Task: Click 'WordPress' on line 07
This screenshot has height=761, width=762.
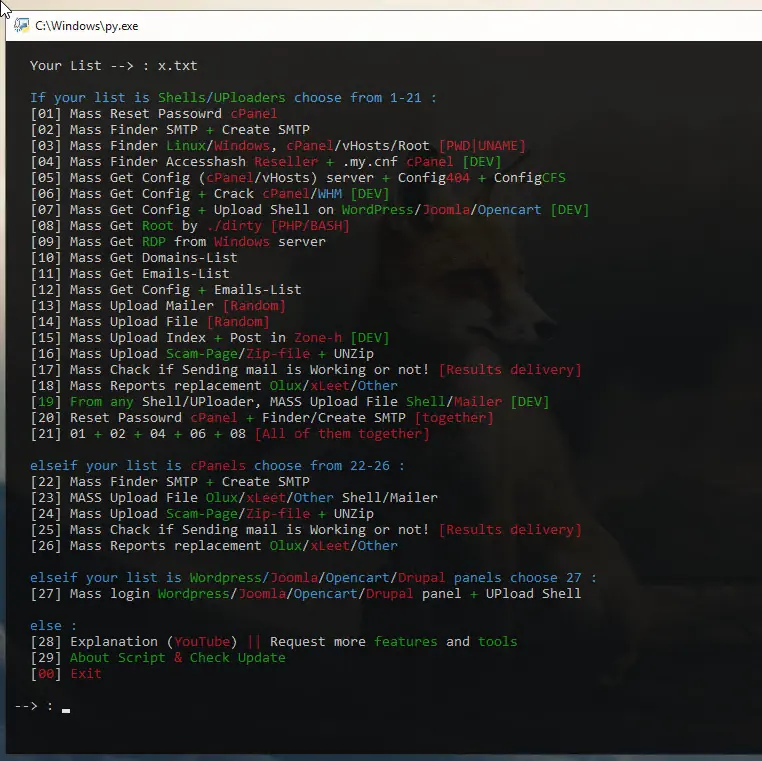Action: click(378, 210)
